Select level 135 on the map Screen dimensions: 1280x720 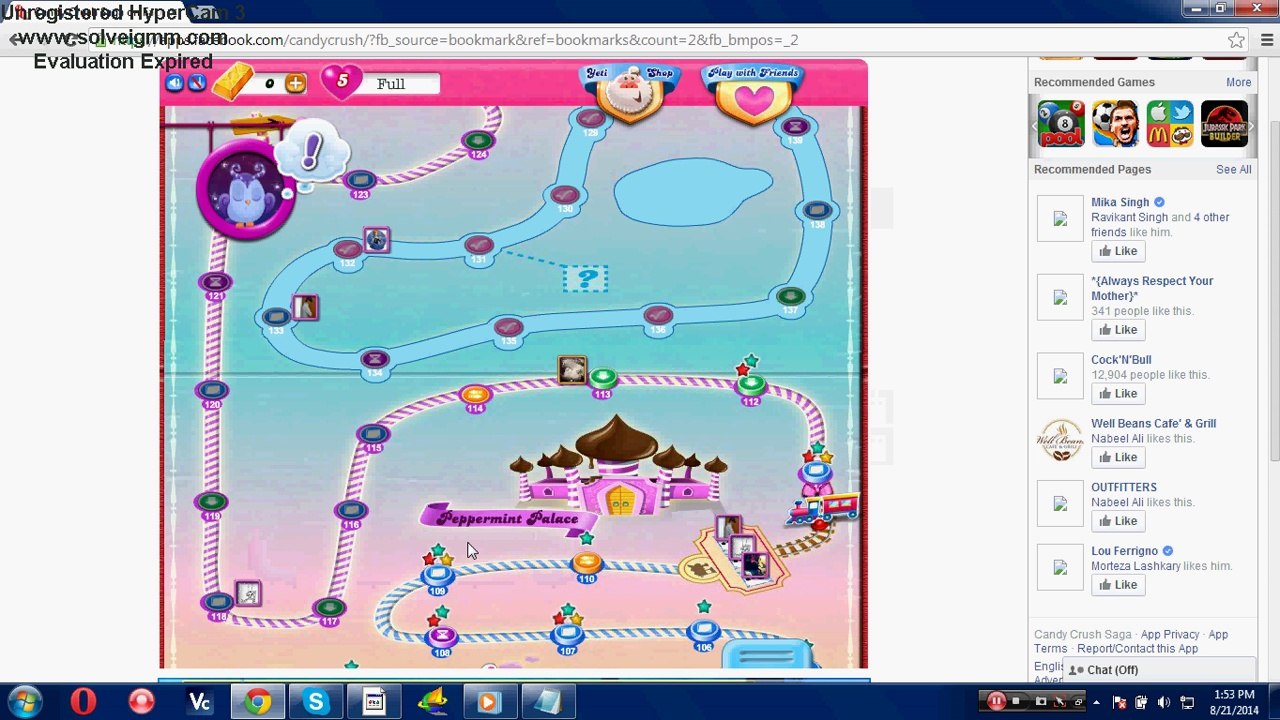pos(509,328)
